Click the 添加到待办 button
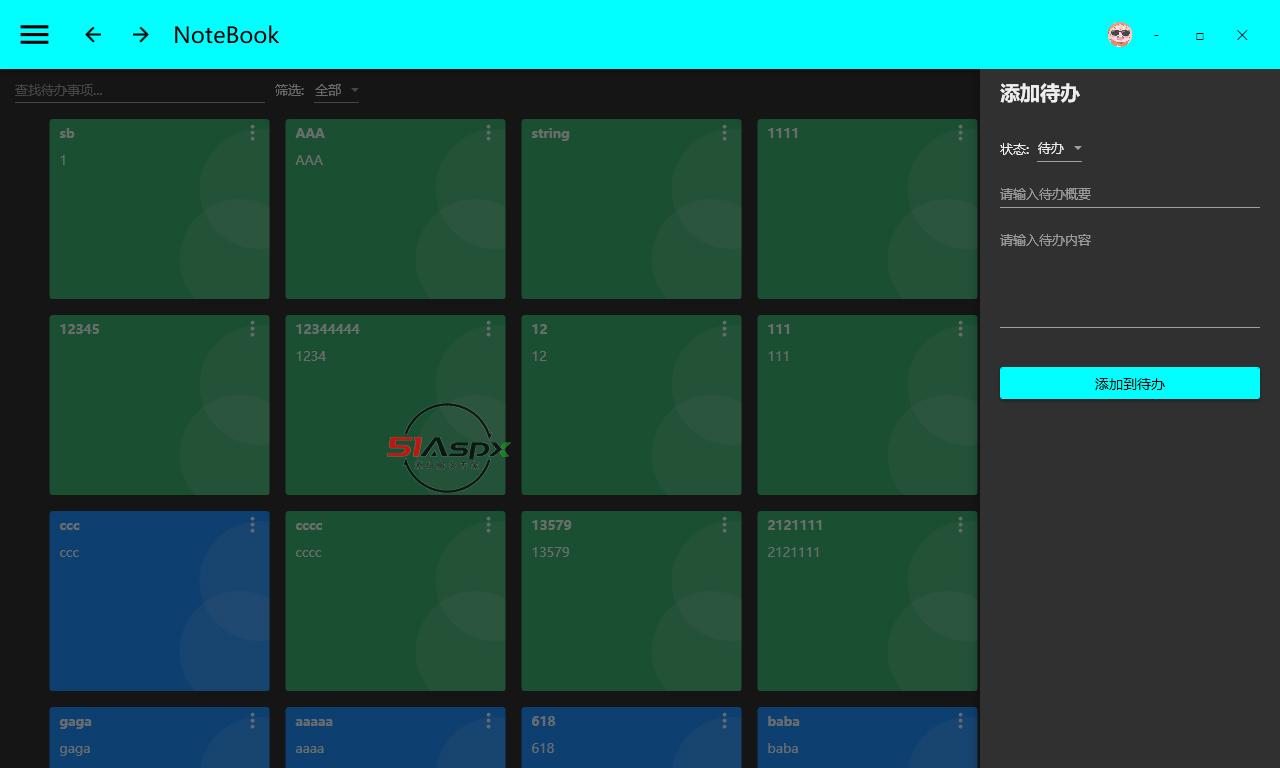Viewport: 1280px width, 768px height. [x=1130, y=383]
